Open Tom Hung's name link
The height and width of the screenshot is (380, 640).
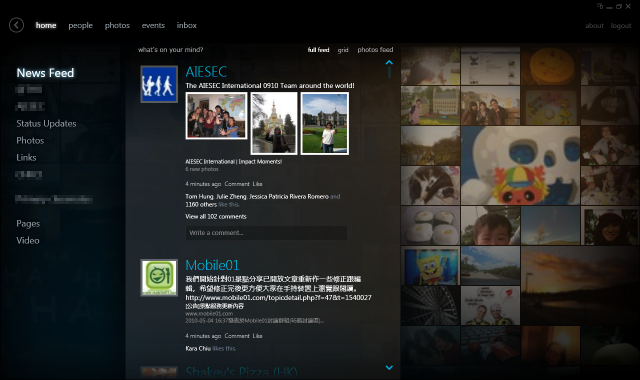pos(199,197)
